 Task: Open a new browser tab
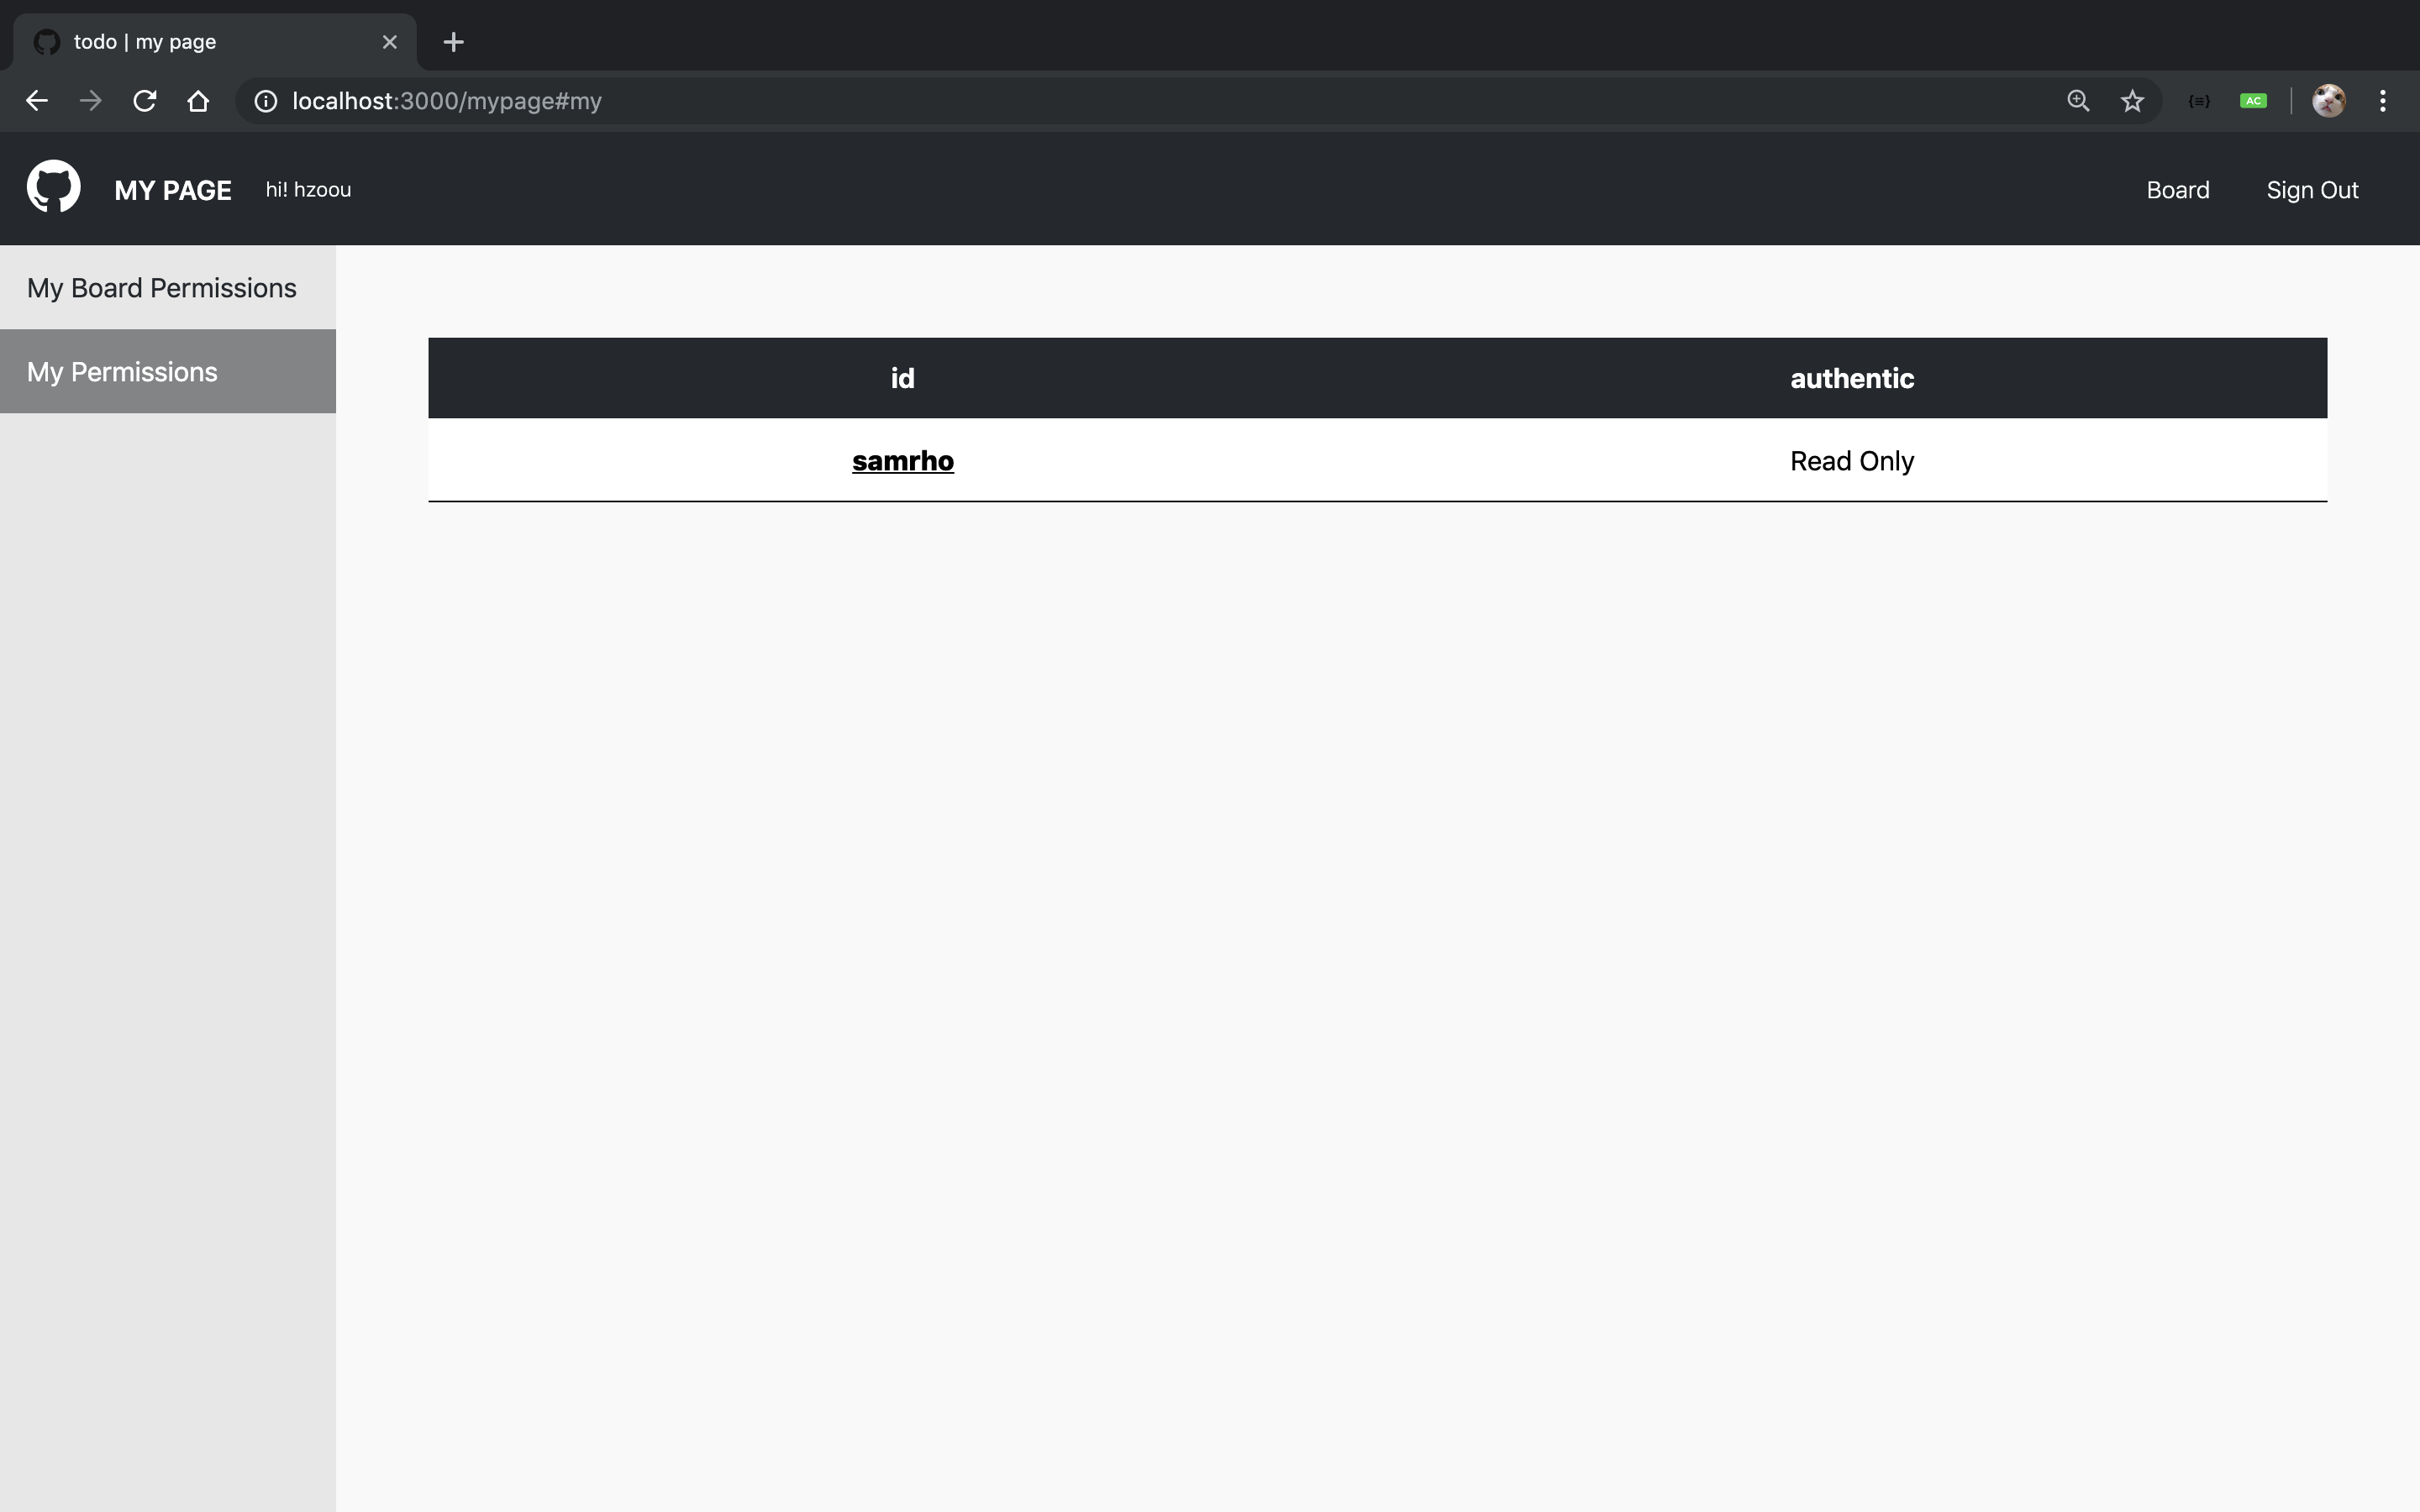[453, 42]
